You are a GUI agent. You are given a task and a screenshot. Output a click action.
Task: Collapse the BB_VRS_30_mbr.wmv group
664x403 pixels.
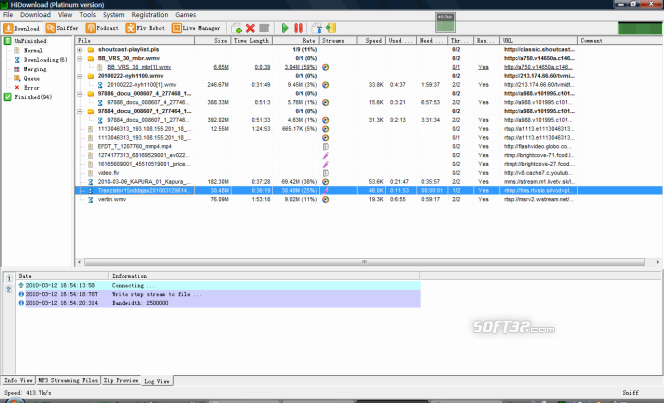coord(80,58)
